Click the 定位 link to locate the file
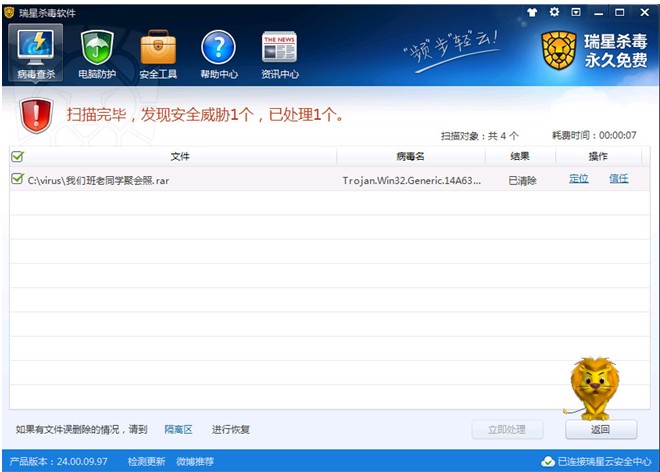This screenshot has width=660, height=472. click(x=578, y=179)
